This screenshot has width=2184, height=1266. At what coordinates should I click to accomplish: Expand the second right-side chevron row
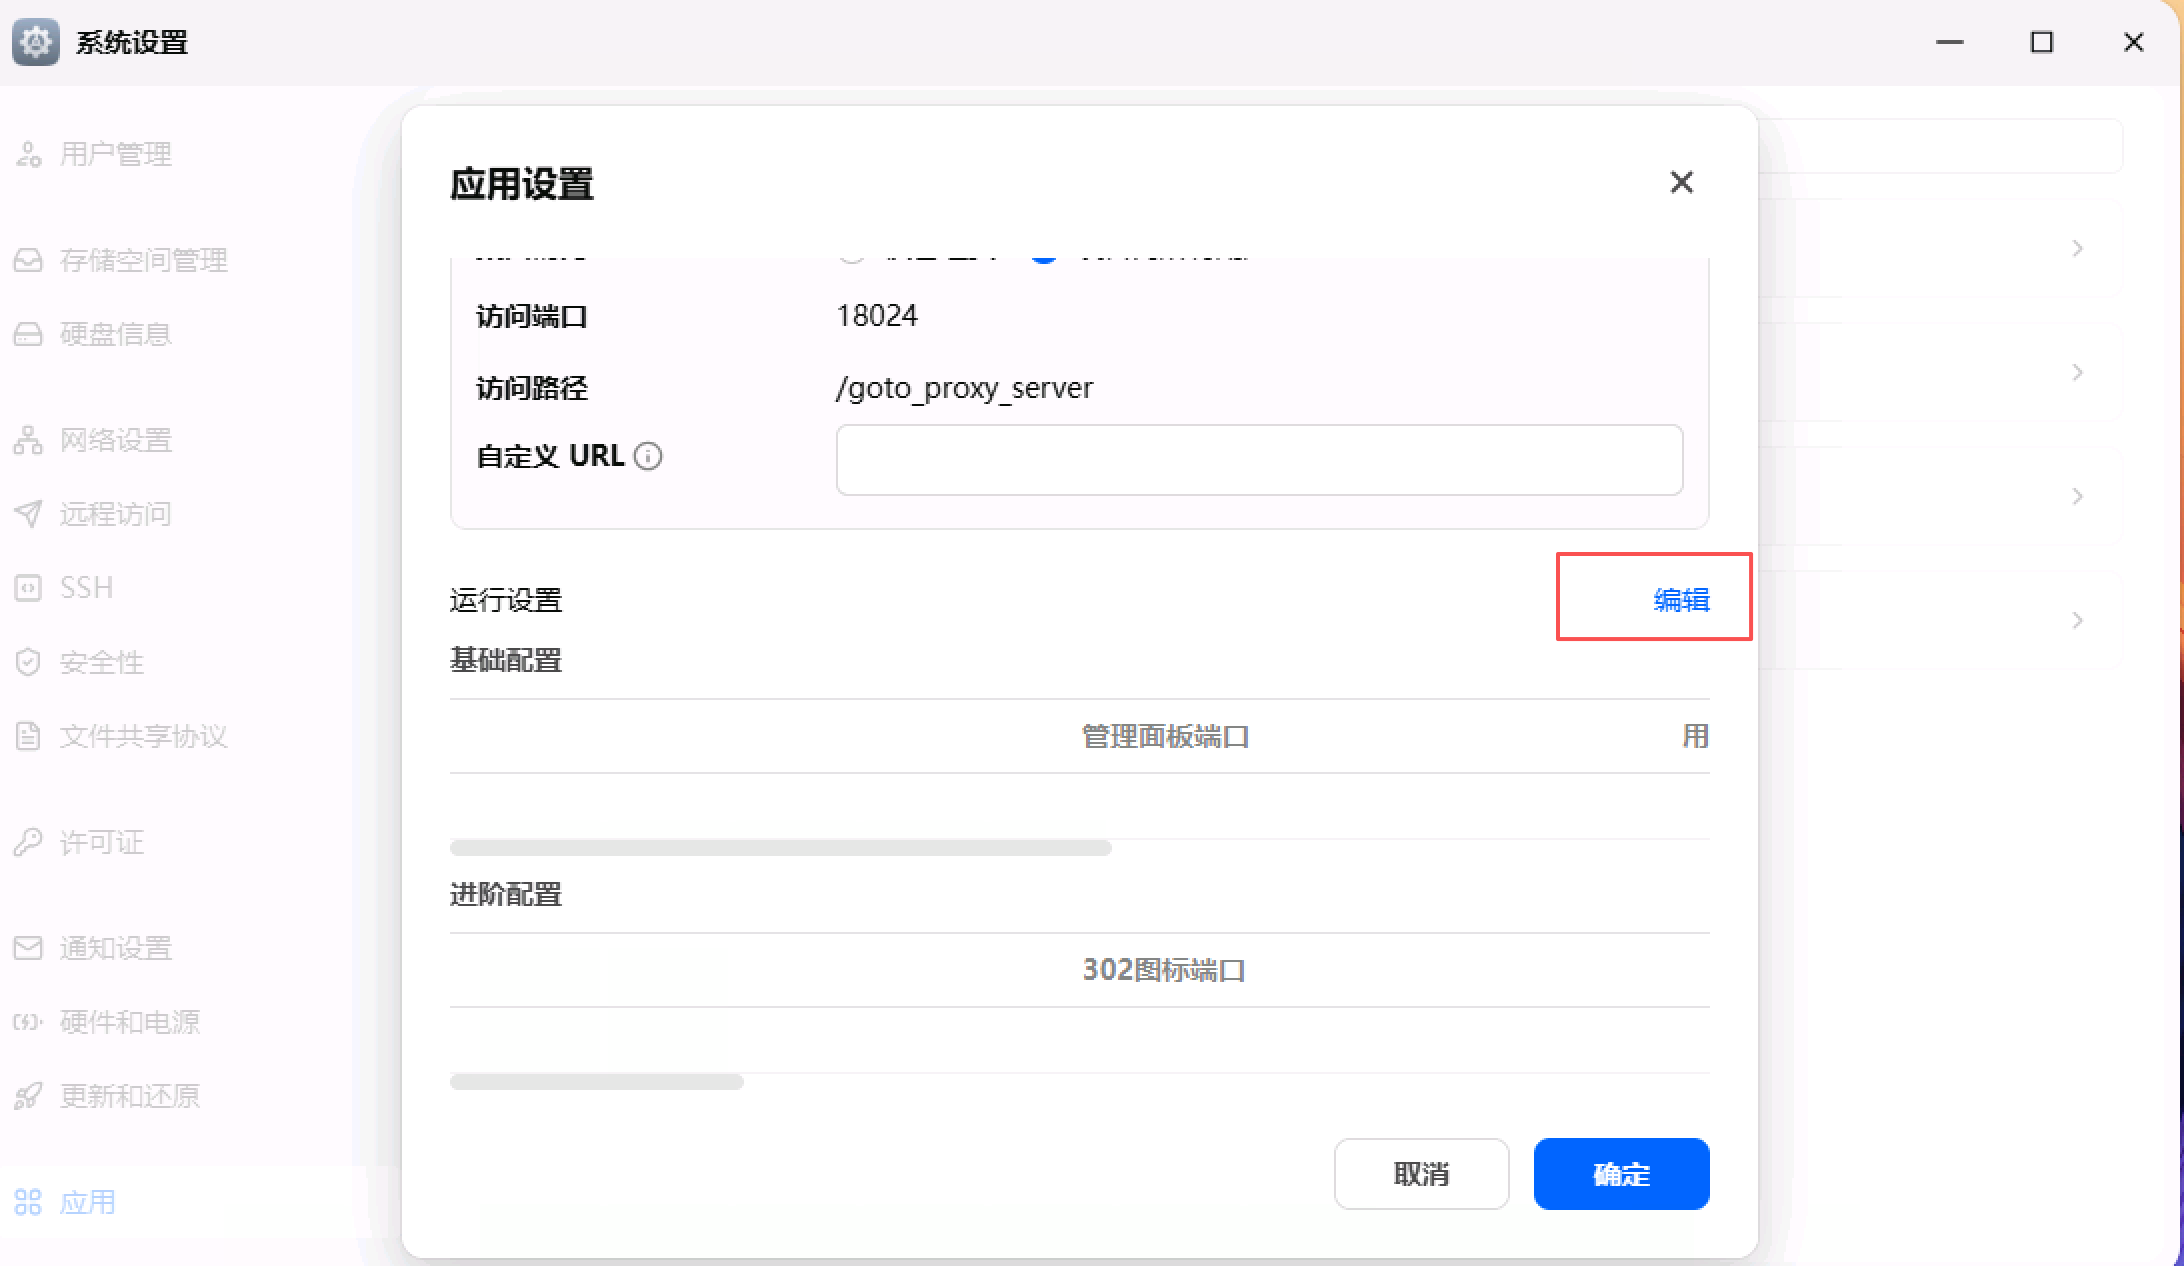(2077, 372)
